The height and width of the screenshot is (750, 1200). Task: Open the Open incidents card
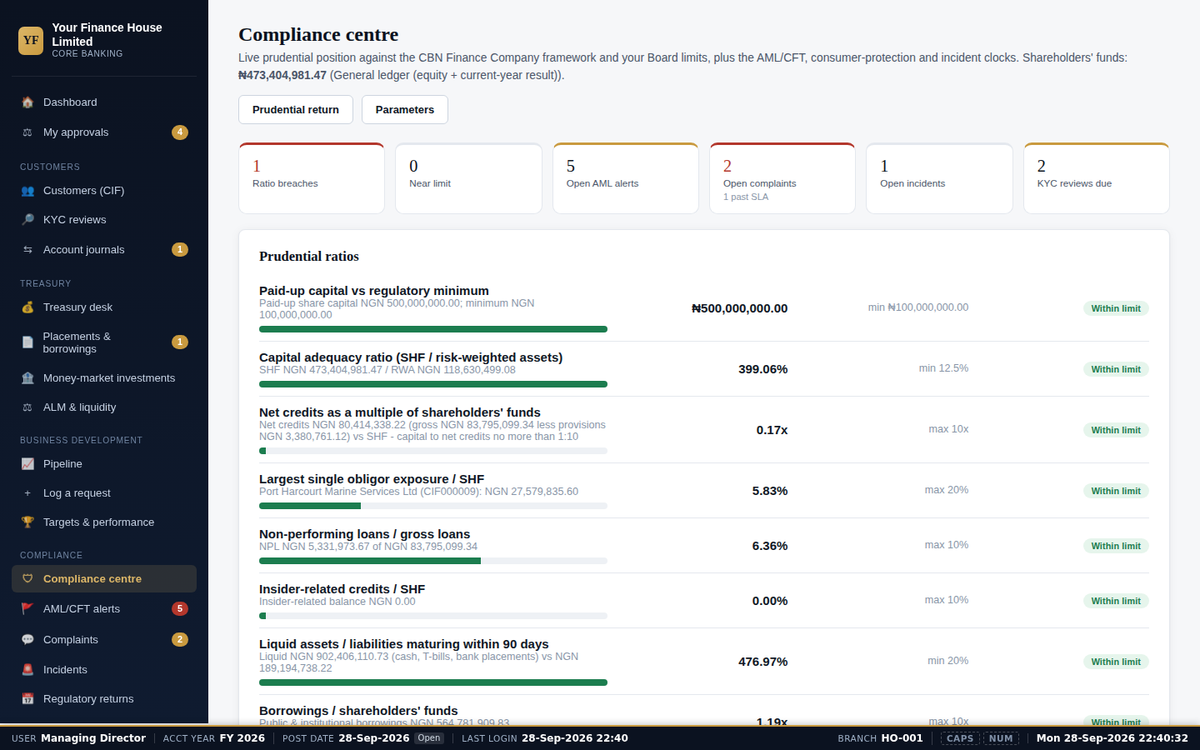tap(940, 178)
